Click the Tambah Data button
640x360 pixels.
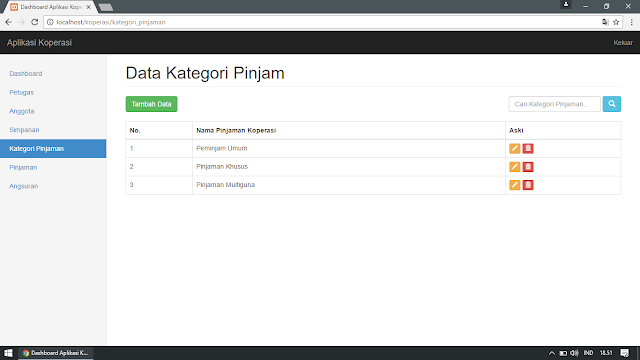151,104
